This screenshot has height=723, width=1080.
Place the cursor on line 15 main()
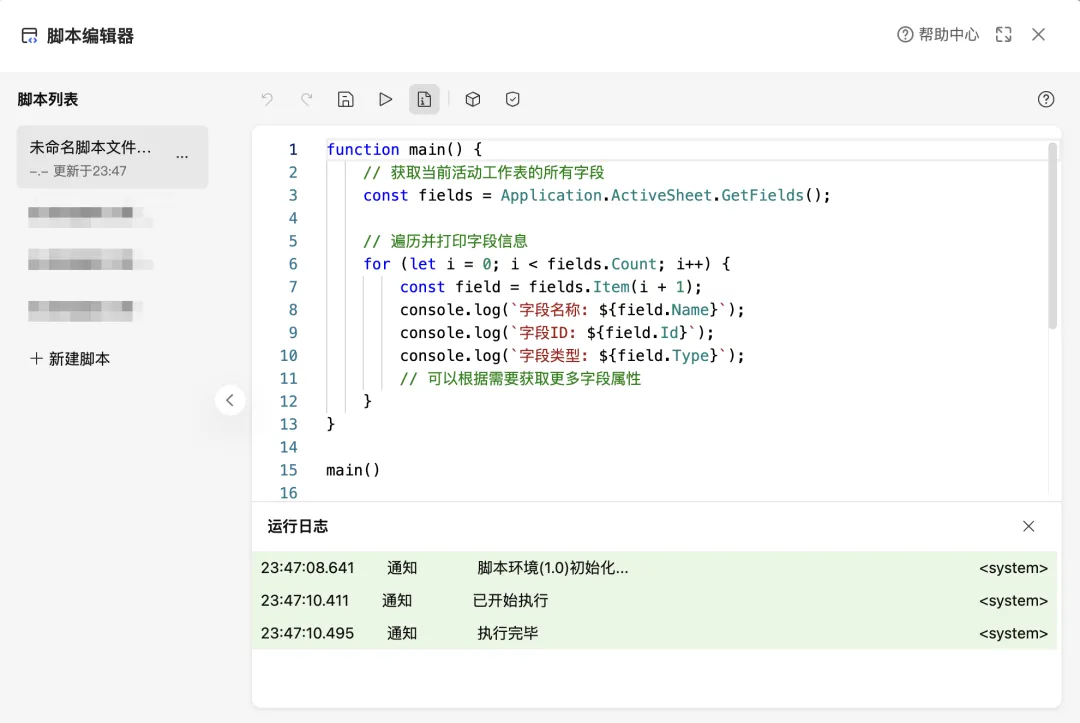click(353, 470)
